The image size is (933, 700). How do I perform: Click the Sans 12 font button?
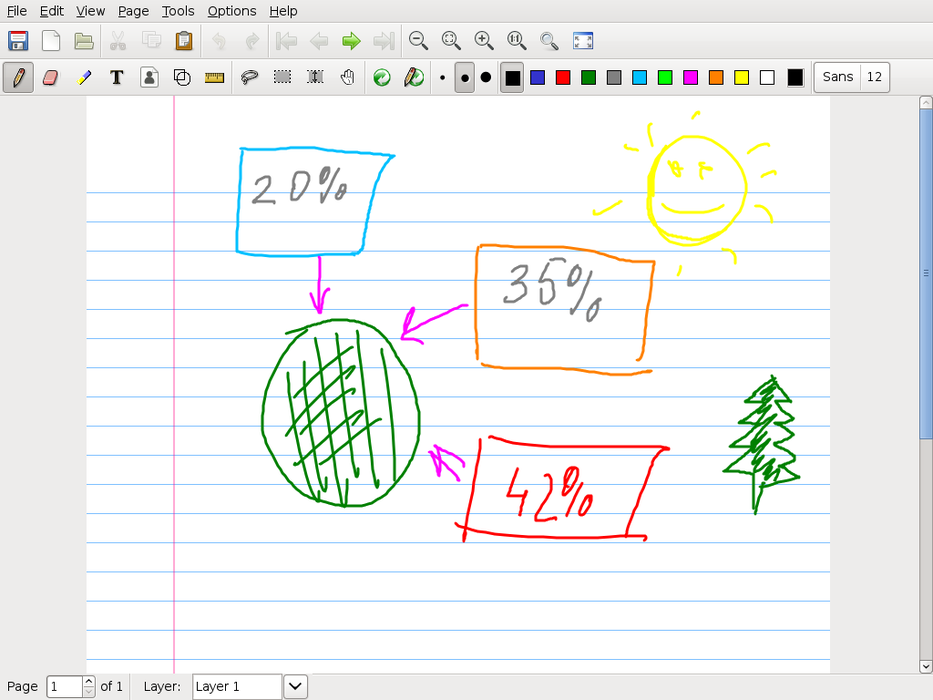852,77
